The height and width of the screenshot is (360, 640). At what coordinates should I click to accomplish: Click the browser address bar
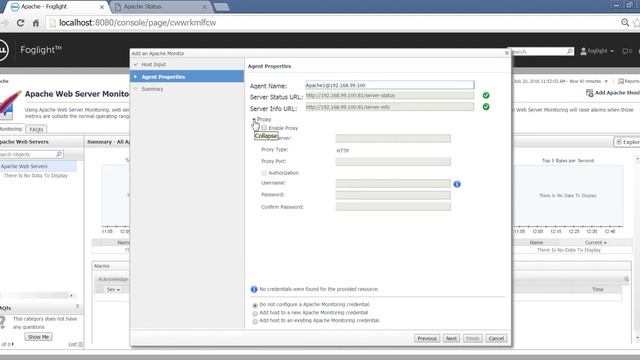tap(331, 23)
